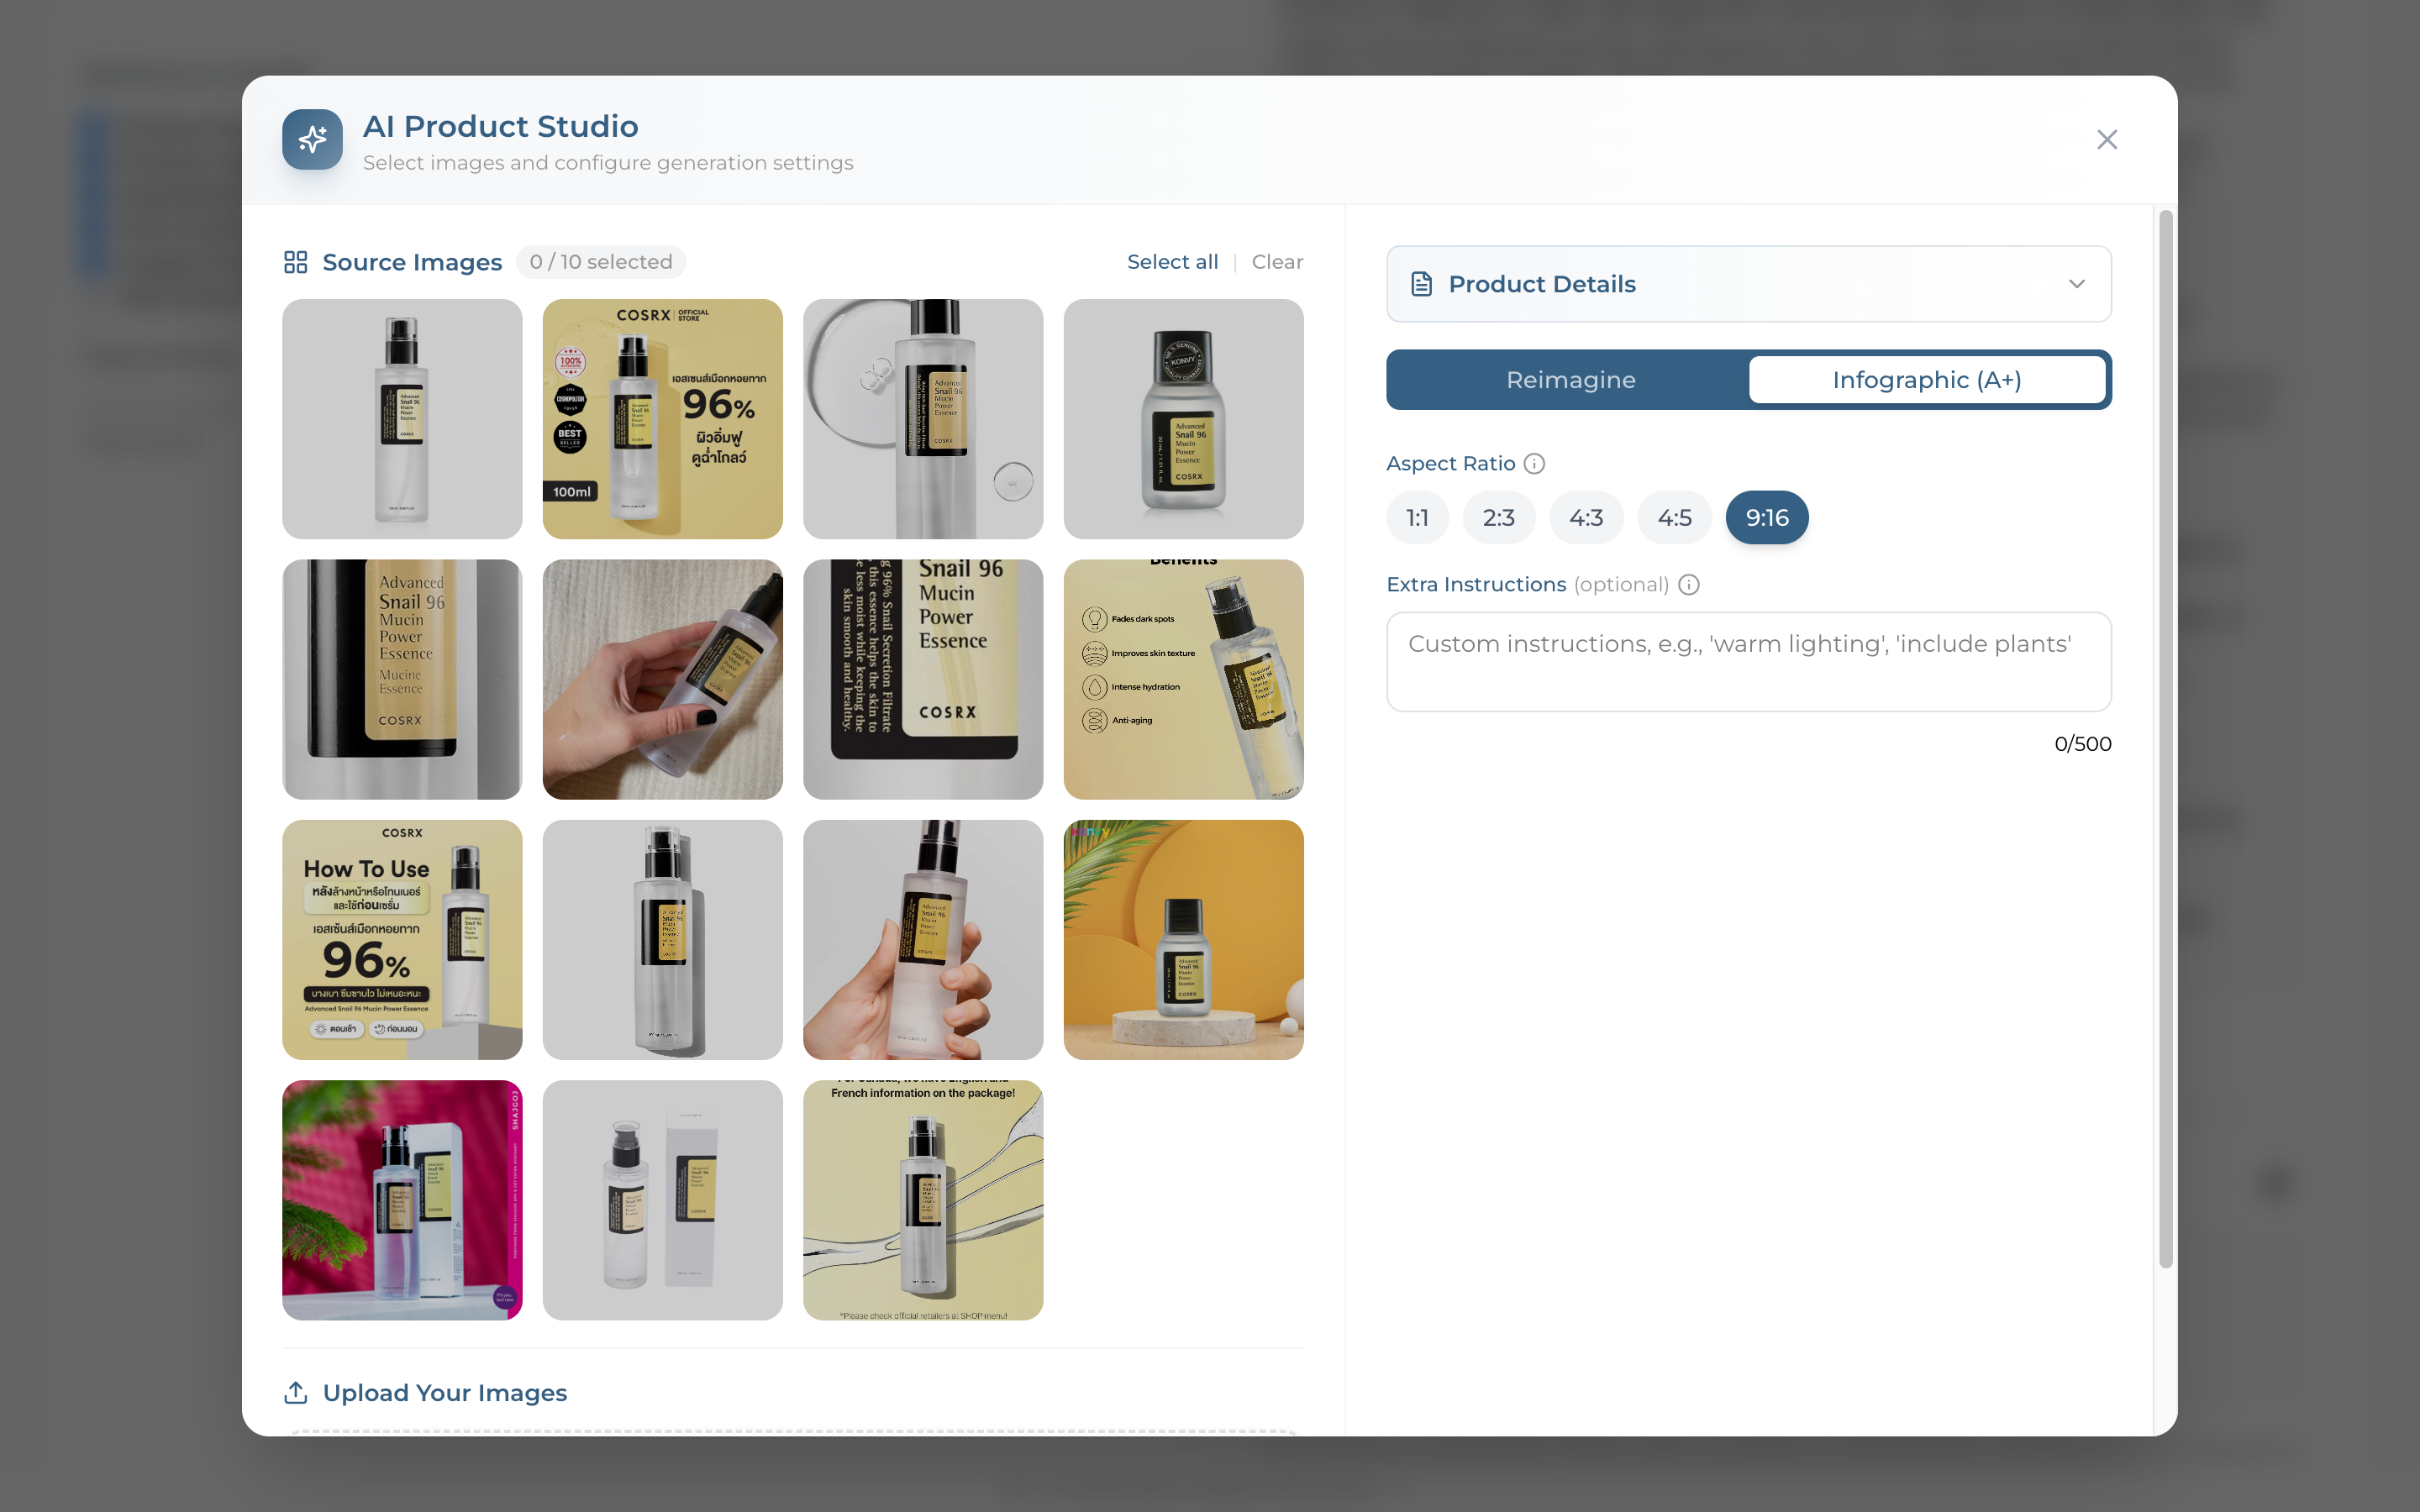
Task: Click Clear to deselect images
Action: click(1277, 262)
